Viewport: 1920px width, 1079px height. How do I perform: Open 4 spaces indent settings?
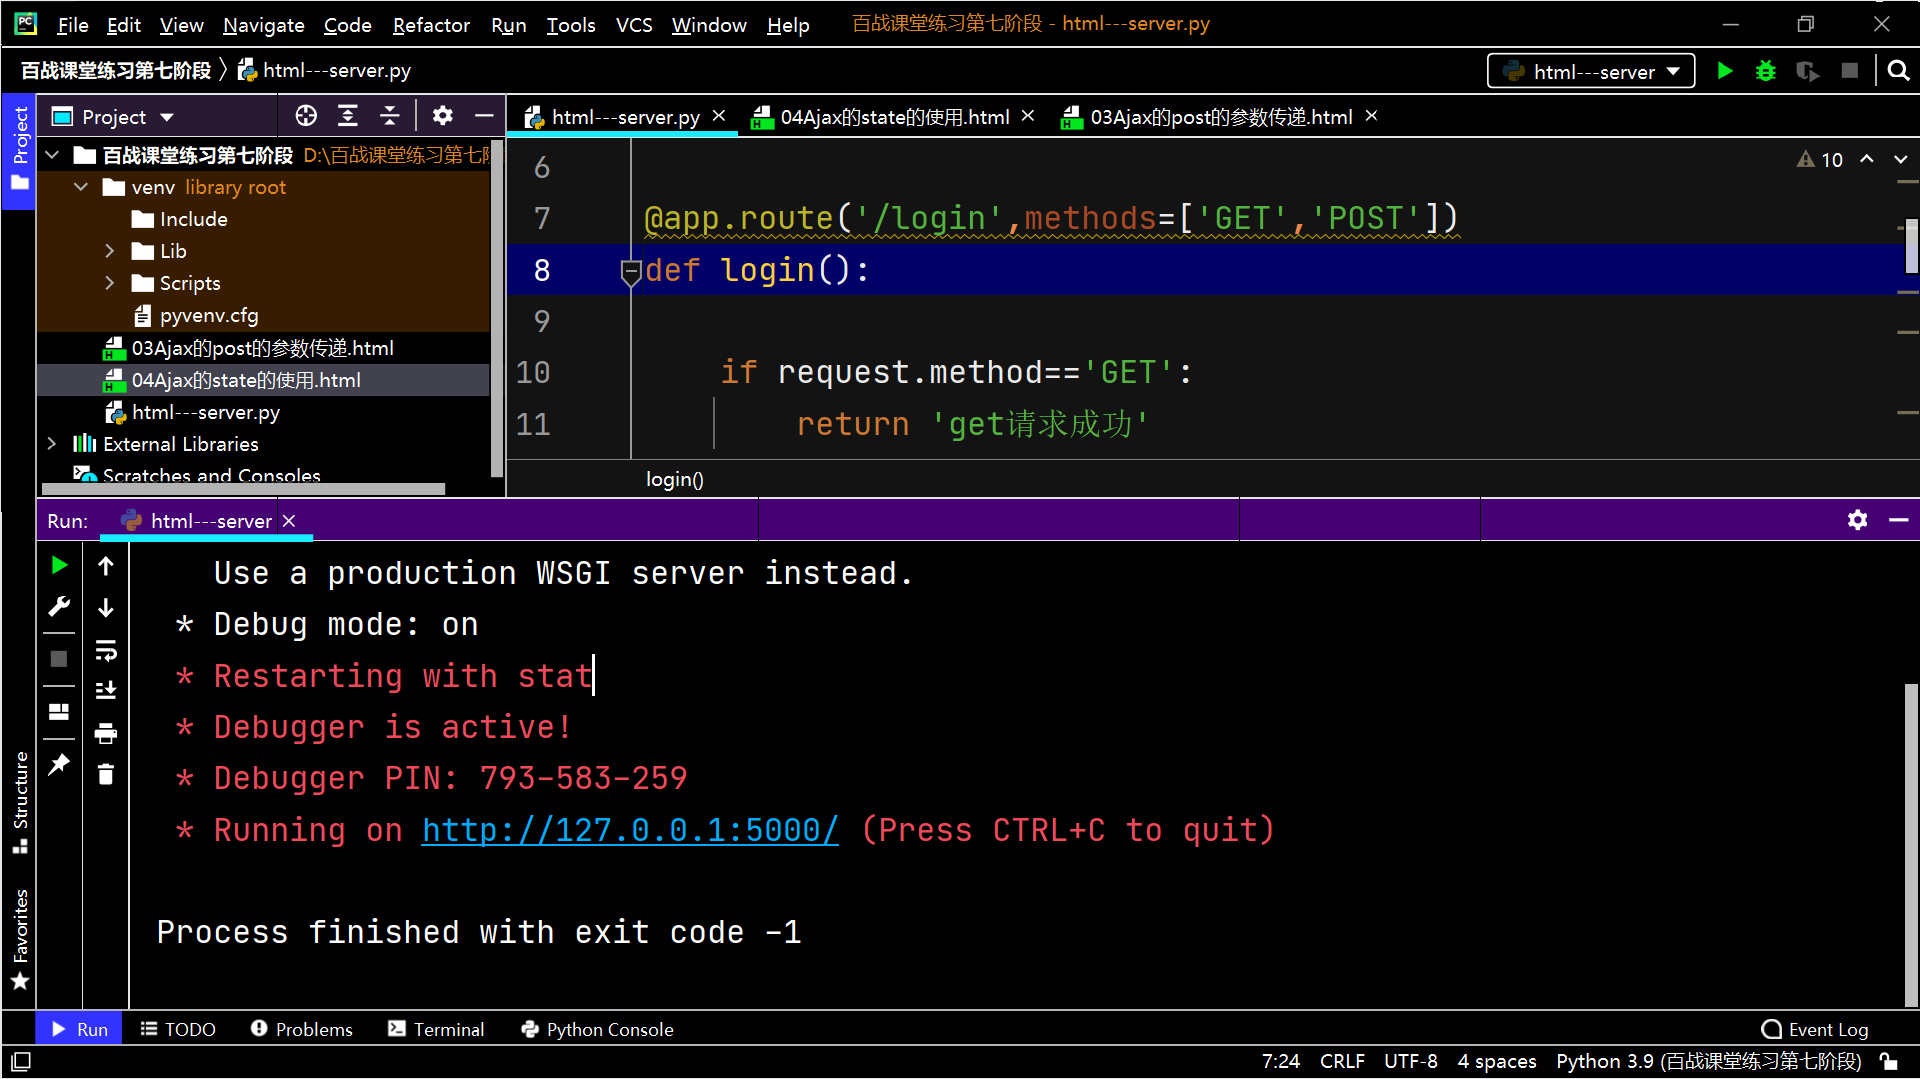tap(1496, 1061)
